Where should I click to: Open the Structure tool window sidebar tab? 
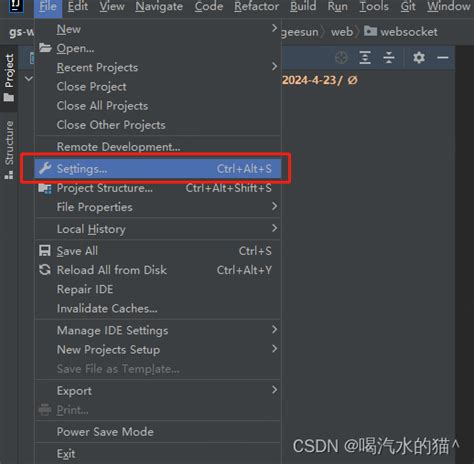click(x=9, y=150)
